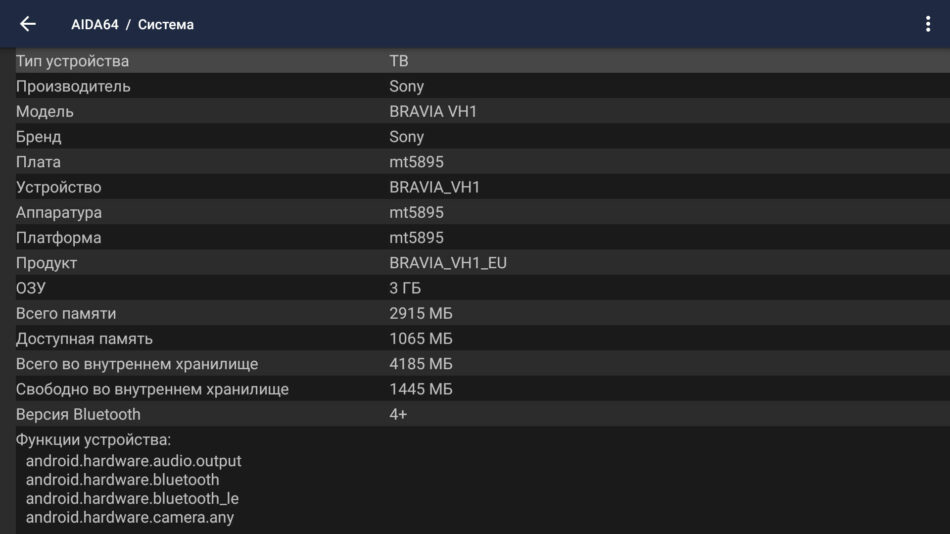Click the 1065 МБ available memory value
The image size is (950, 534).
(420, 339)
